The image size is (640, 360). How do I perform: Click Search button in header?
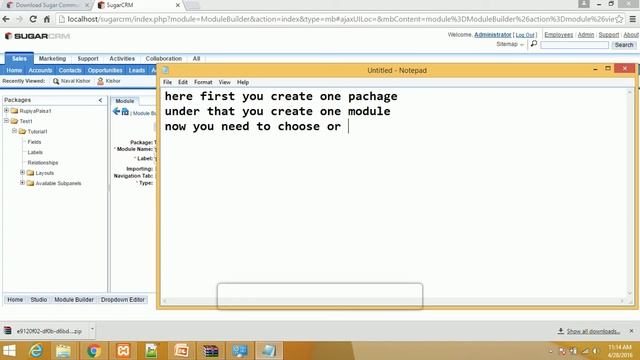pos(624,45)
